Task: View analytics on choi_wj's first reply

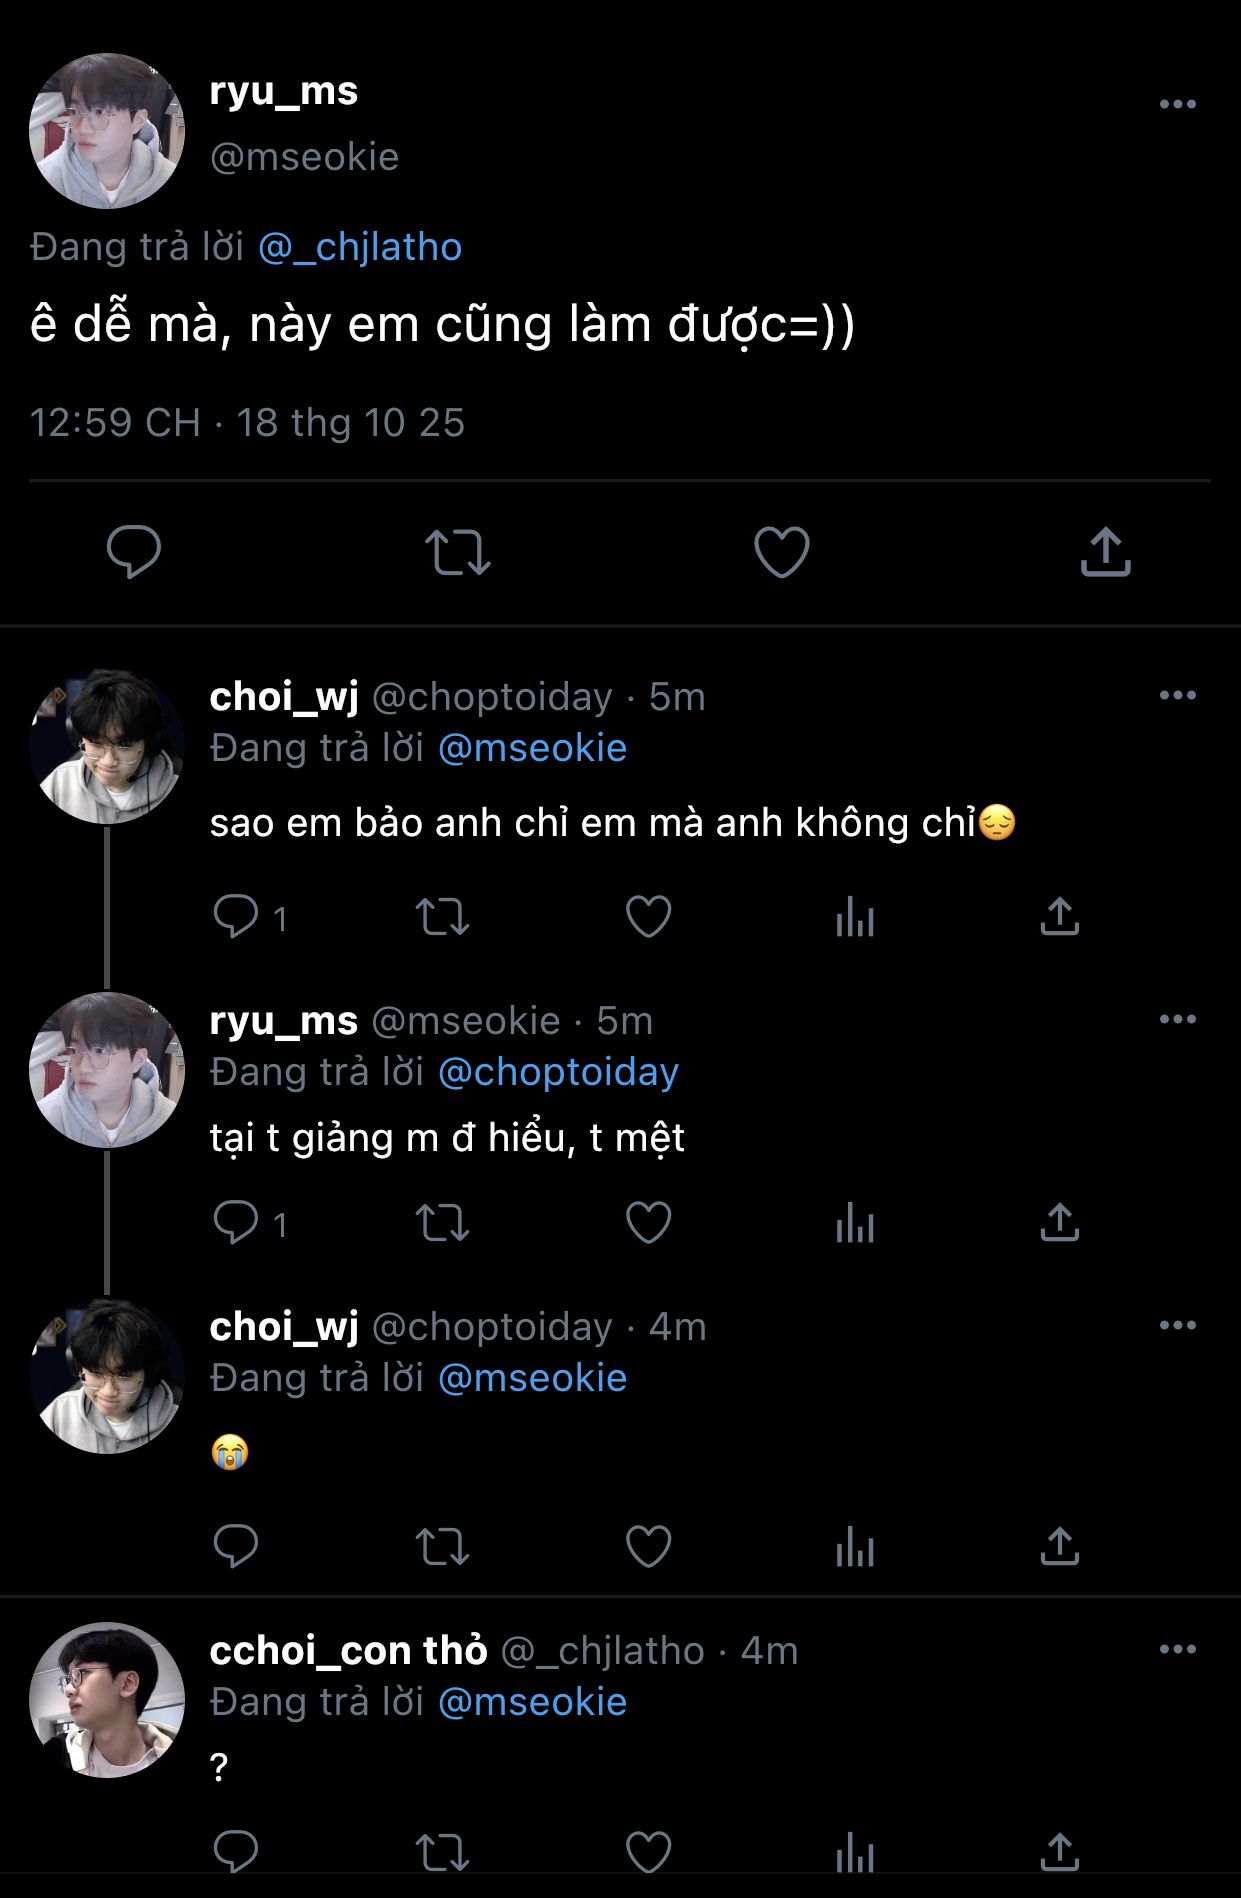Action: (854, 917)
